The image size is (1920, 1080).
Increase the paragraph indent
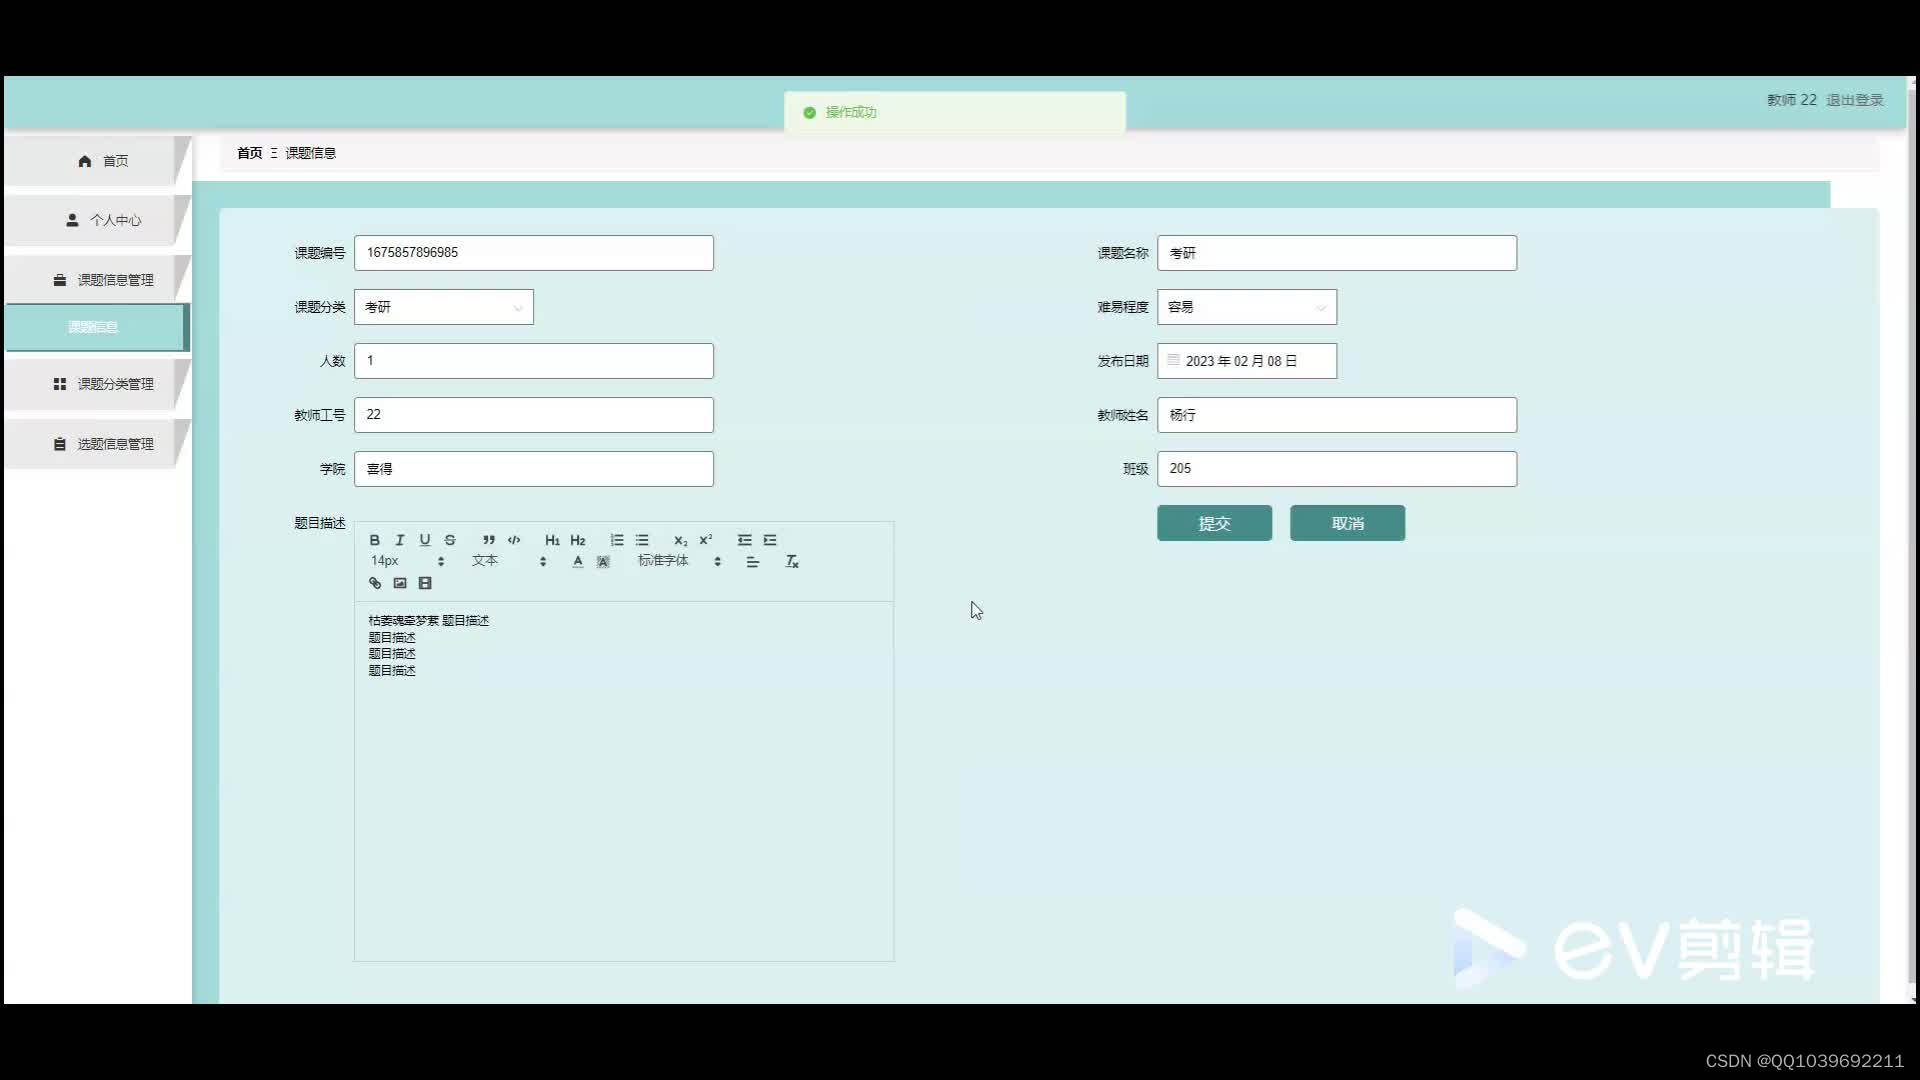(770, 540)
